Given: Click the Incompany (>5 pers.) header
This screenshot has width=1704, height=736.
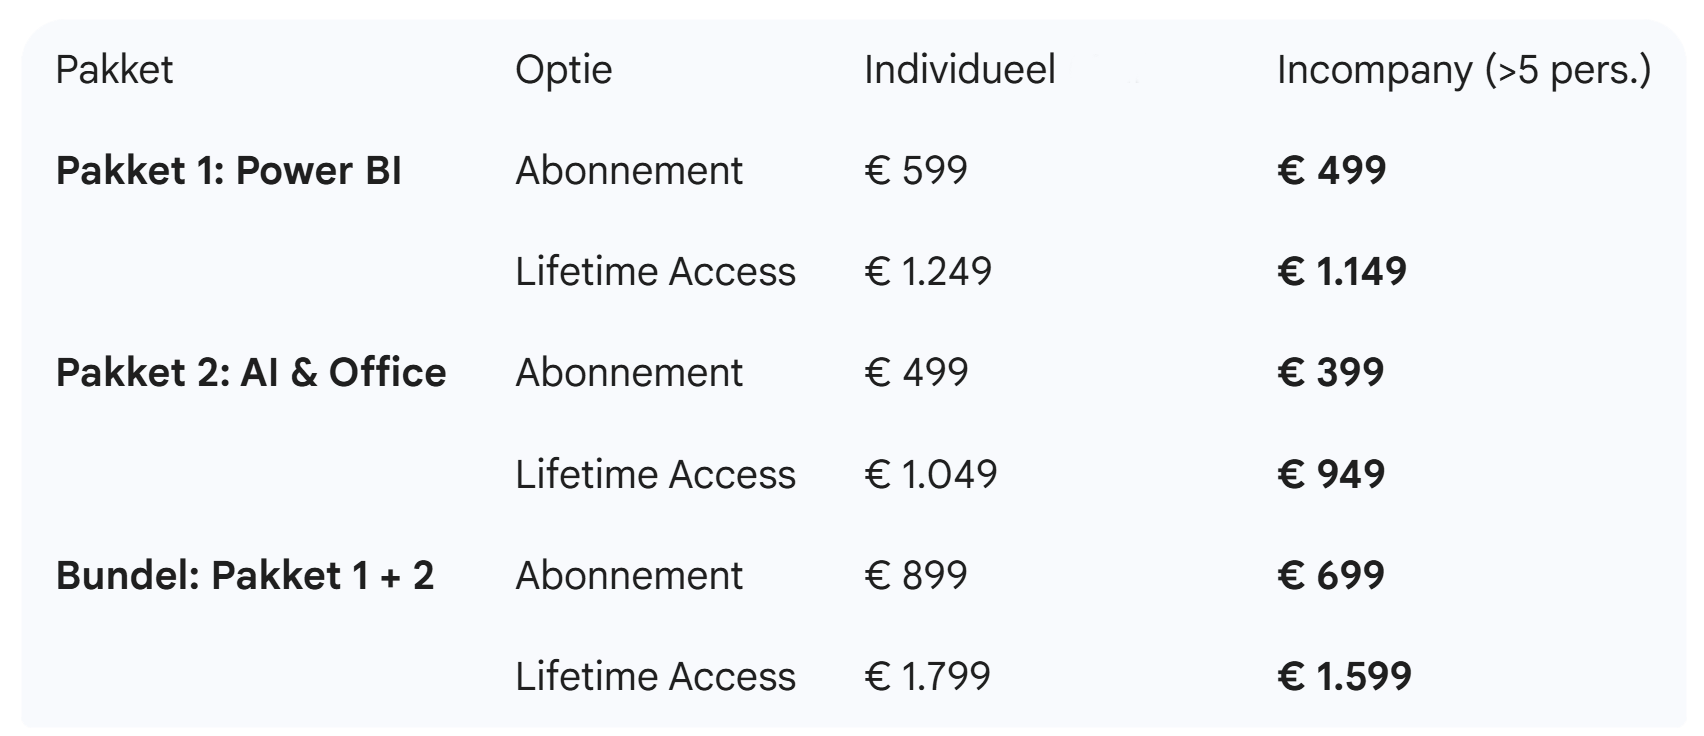Looking at the screenshot, I should (1463, 70).
